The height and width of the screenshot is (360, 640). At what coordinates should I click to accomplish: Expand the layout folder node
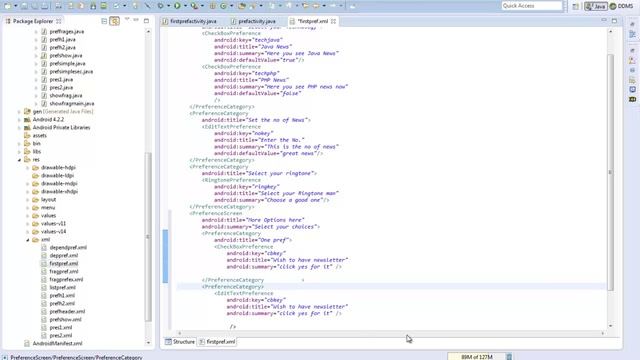(28, 200)
